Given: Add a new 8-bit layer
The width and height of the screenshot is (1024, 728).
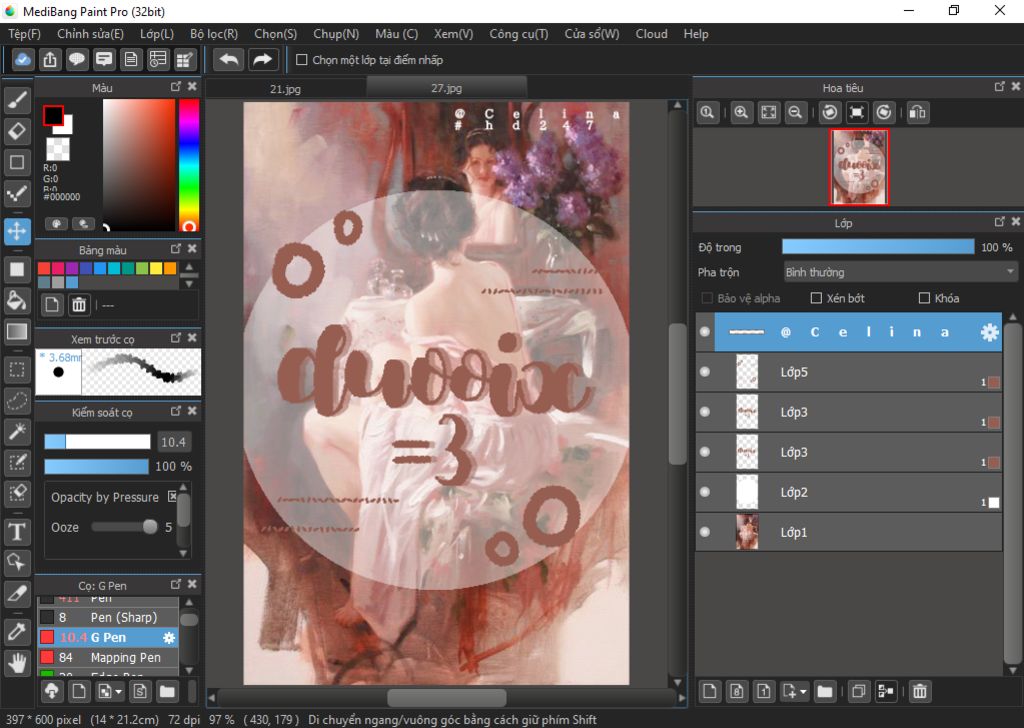Looking at the screenshot, I should [x=737, y=691].
